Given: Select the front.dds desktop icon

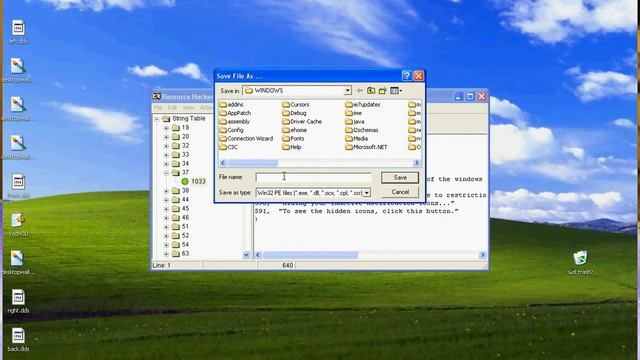Looking at the screenshot, I should click(x=18, y=187).
